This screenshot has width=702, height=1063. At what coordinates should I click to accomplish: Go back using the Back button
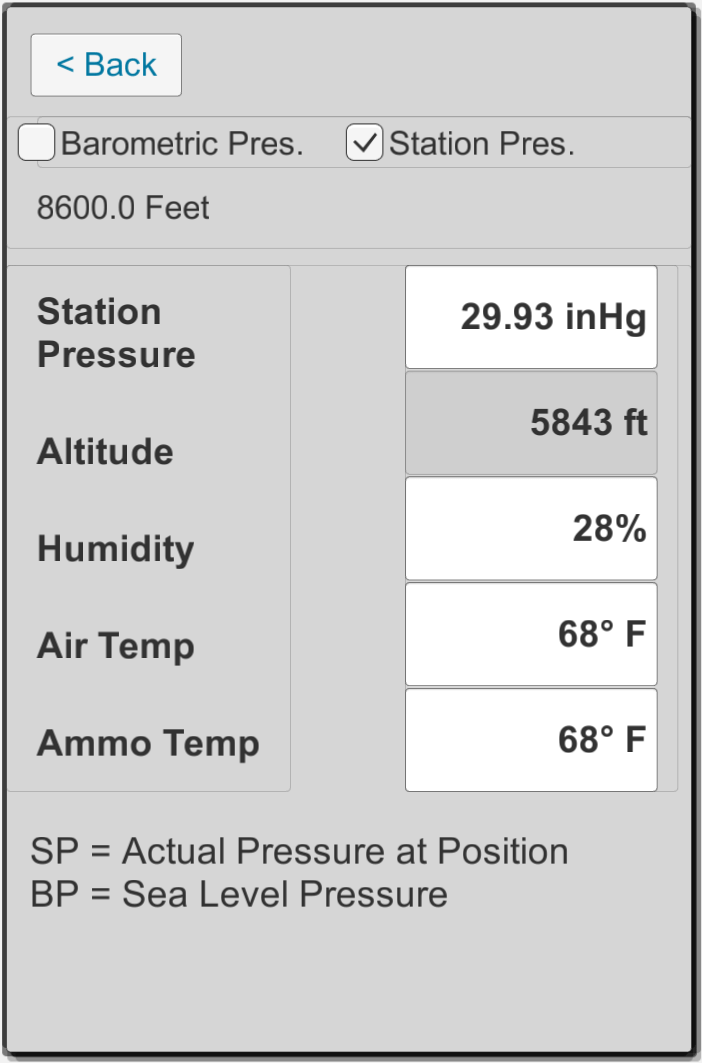[x=106, y=65]
